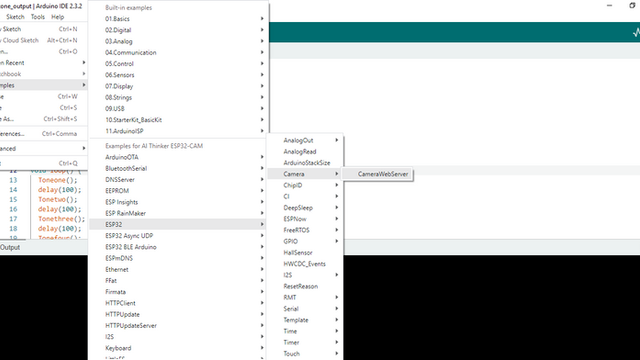
Task: Open the EEPROM examples
Action: 178,191
